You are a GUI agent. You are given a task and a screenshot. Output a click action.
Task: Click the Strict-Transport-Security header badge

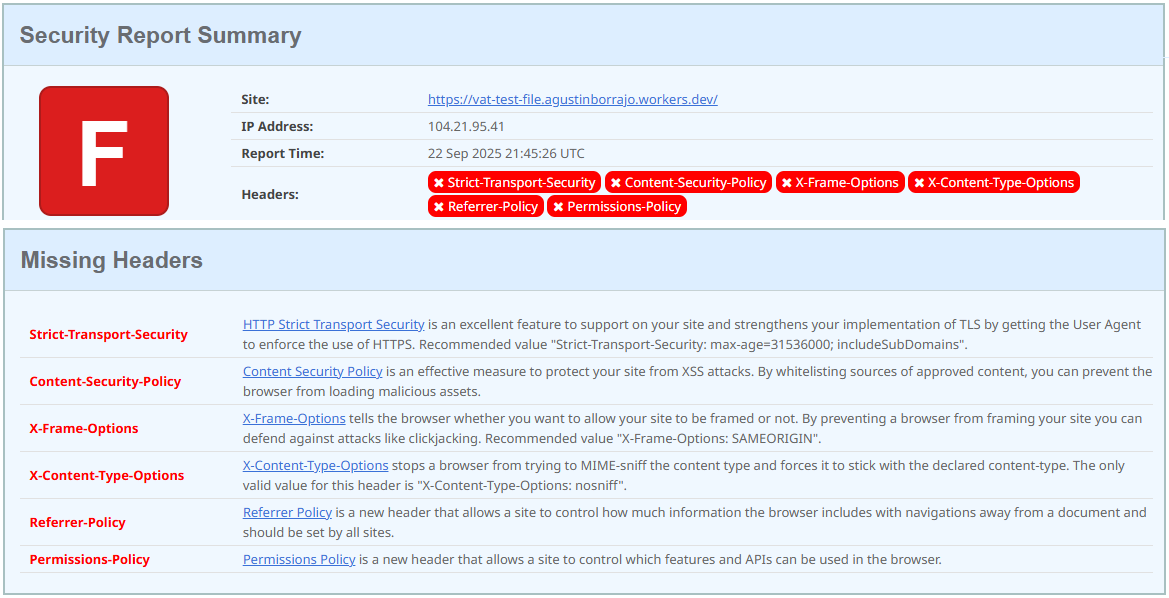[x=514, y=182]
